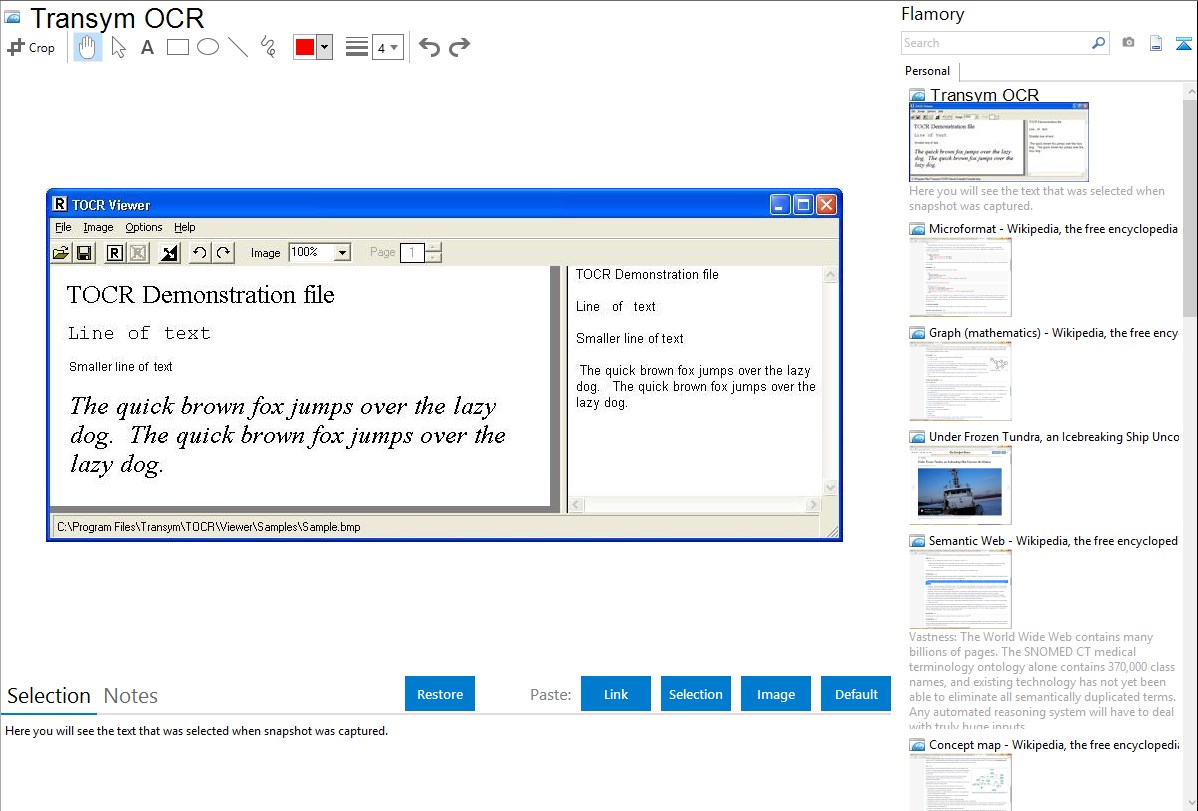Pick the freehand scribble tool
This screenshot has width=1198, height=811.
[268, 47]
